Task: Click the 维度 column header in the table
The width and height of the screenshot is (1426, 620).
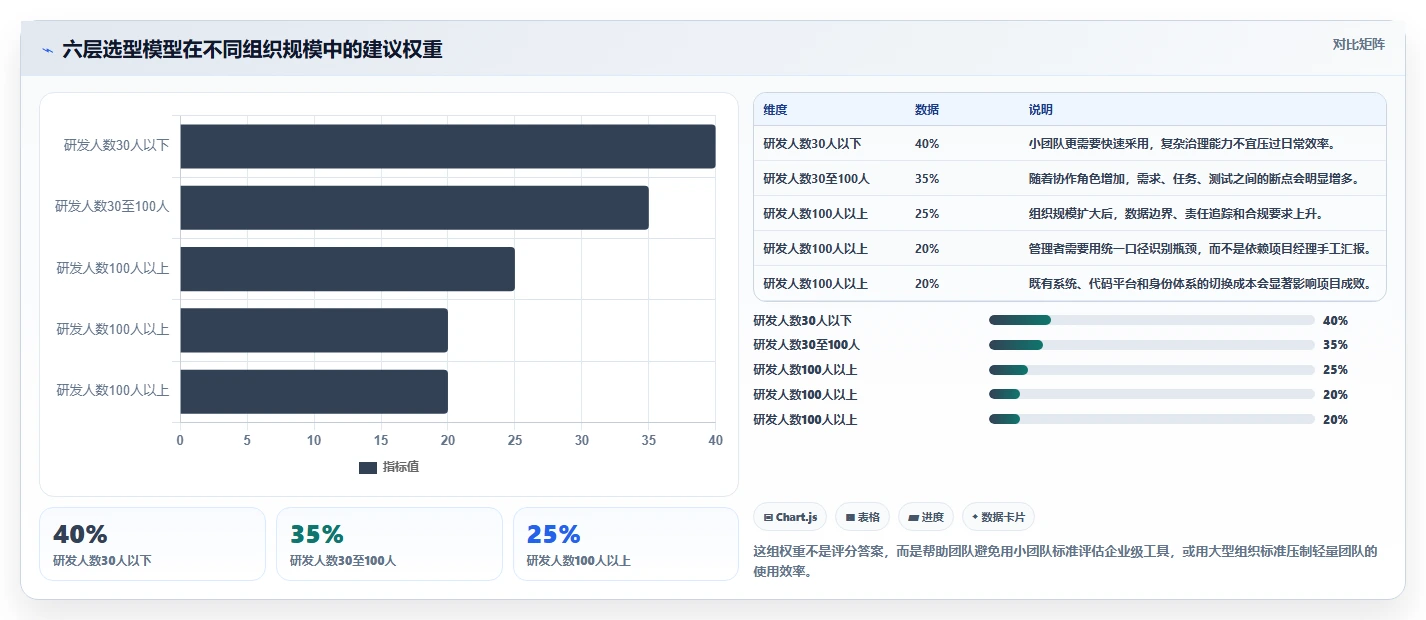Action: (x=775, y=110)
